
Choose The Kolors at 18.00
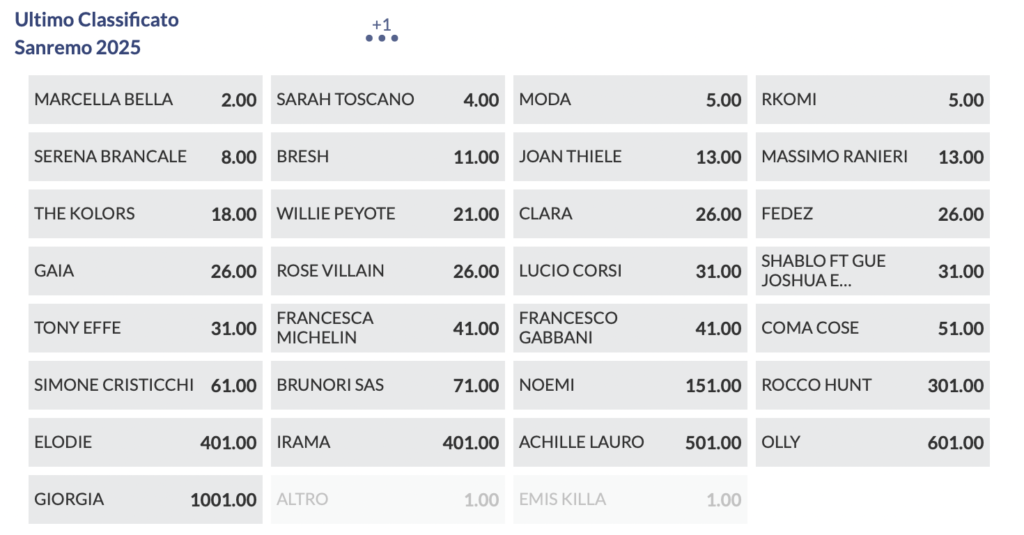tap(145, 214)
